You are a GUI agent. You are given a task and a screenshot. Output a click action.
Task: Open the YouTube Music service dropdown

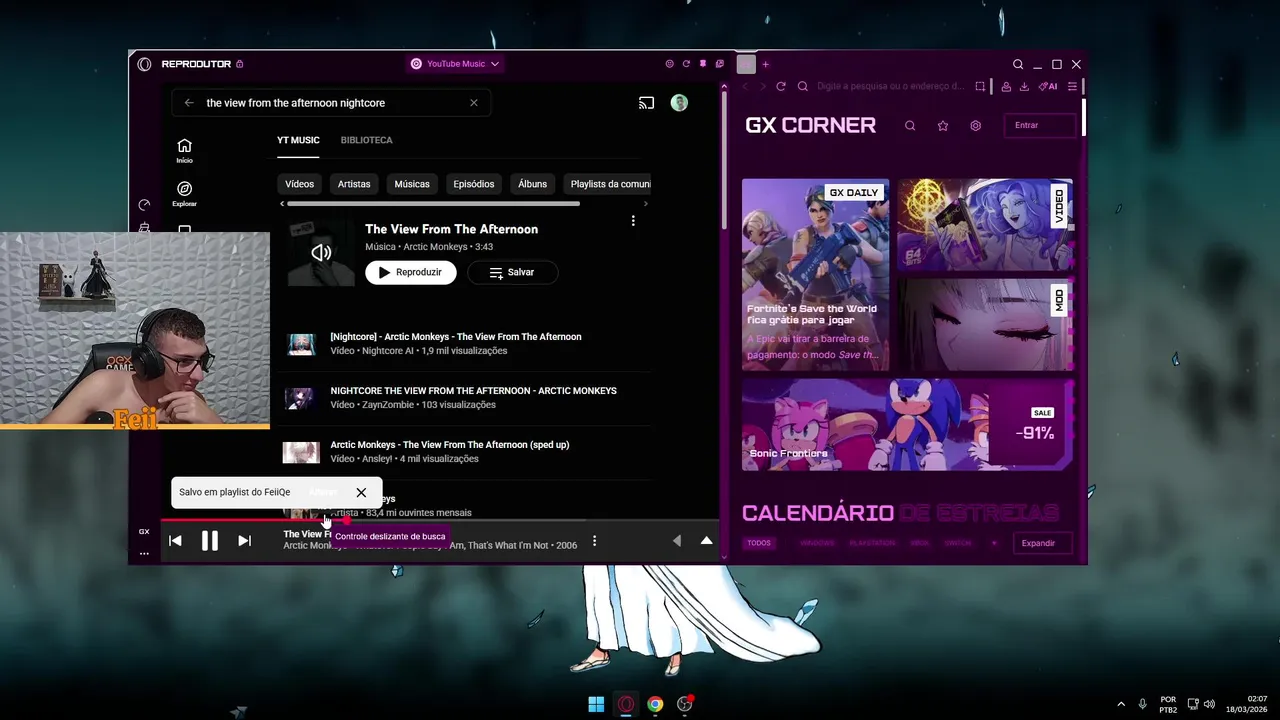tap(455, 64)
